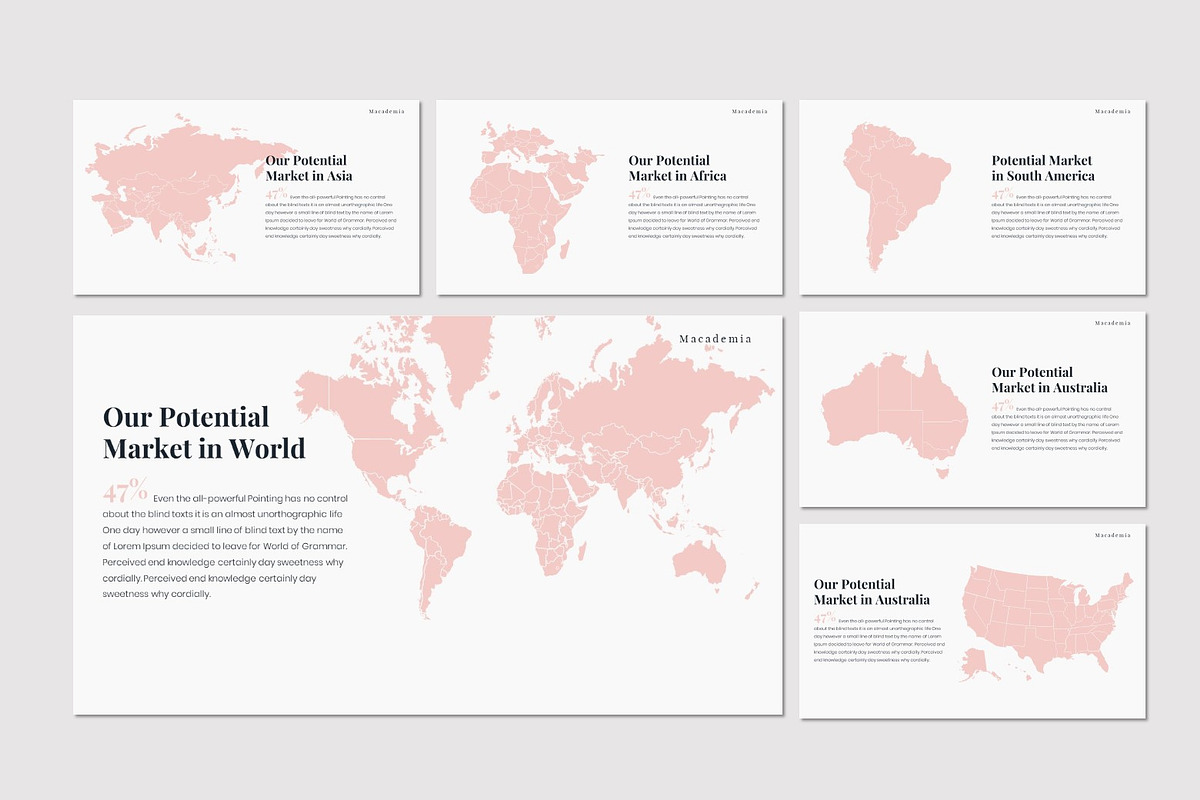Select the 47% figure on the USA map slide
This screenshot has width=1200, height=800.
click(824, 618)
